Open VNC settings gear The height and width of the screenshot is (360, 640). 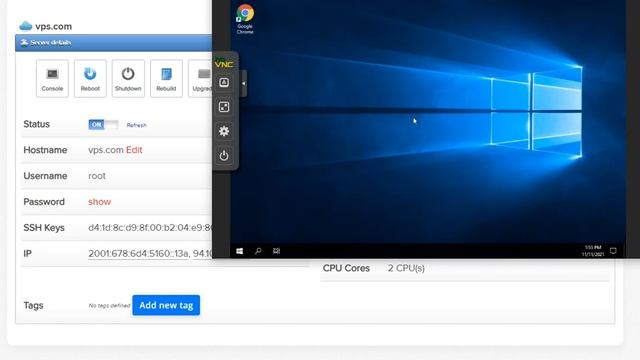[224, 131]
